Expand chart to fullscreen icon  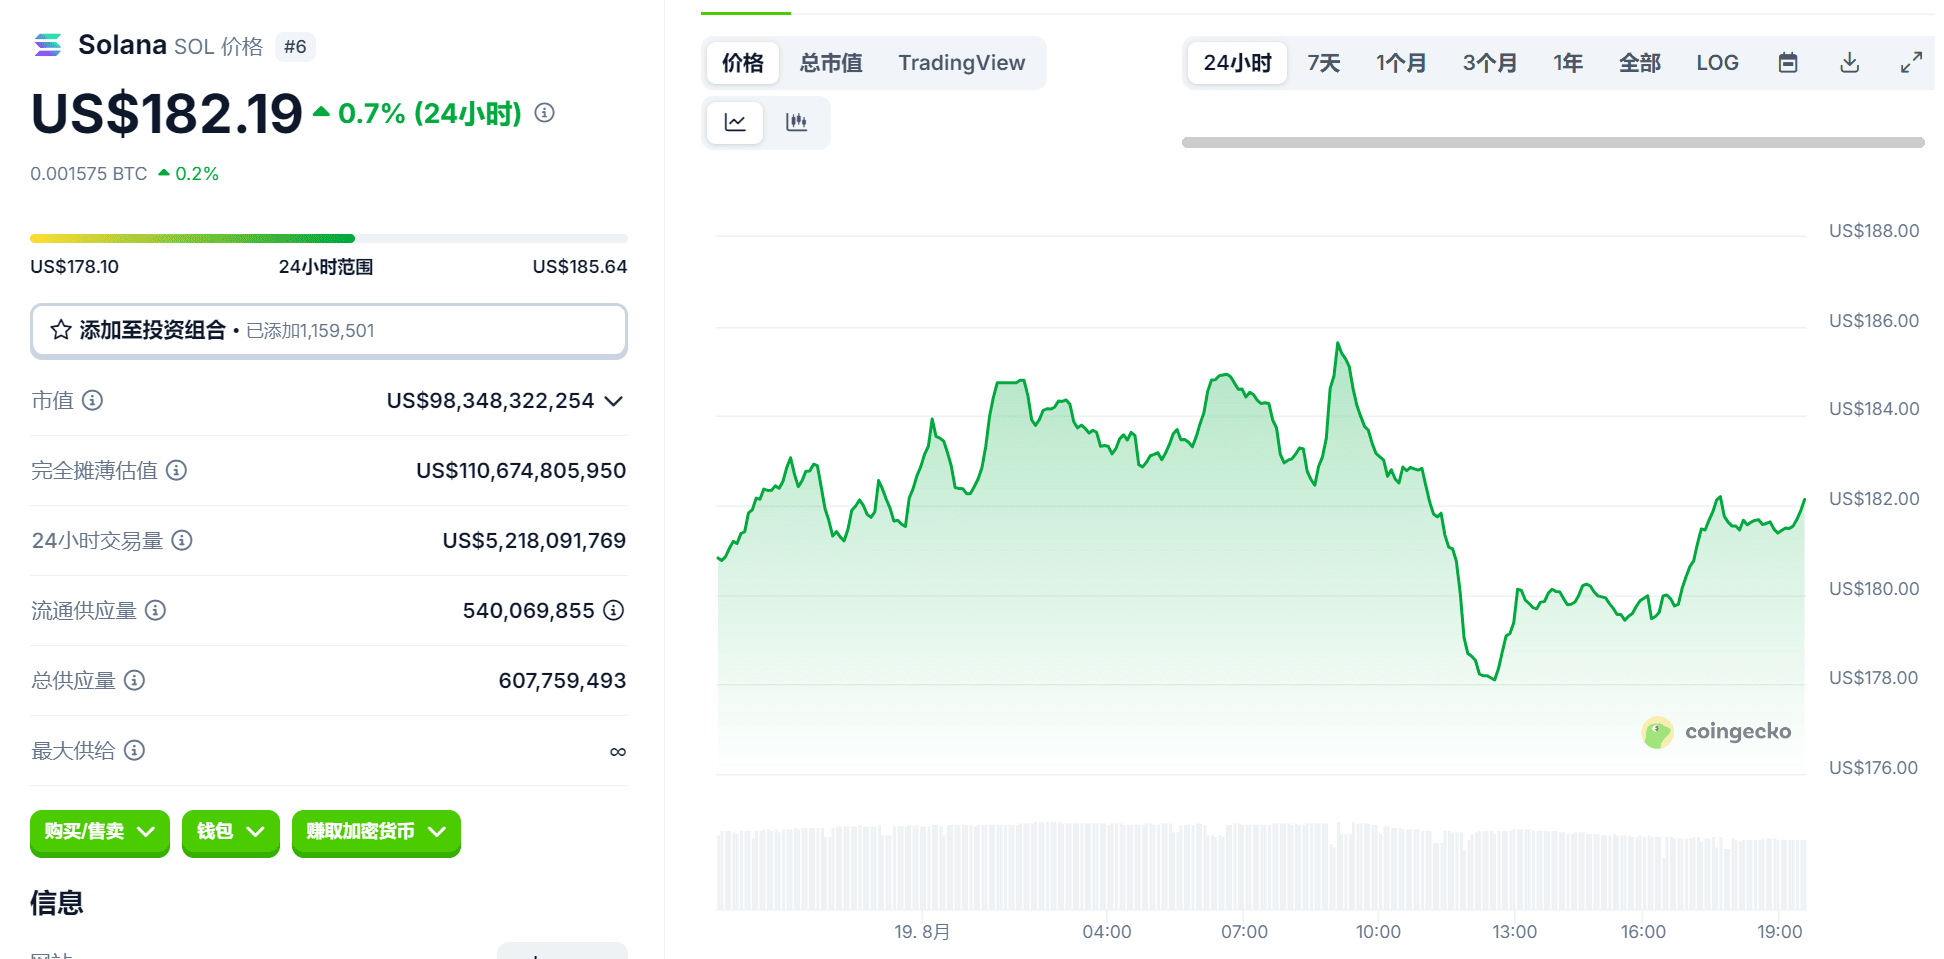[x=1911, y=63]
